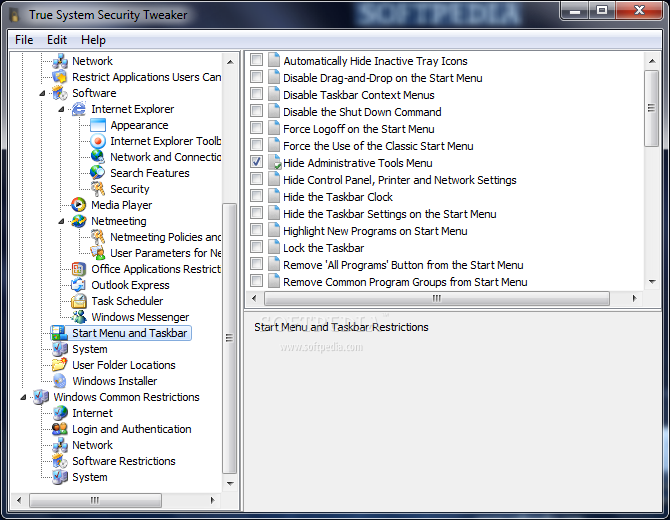Collapse the Netmeeting tree node
The height and width of the screenshot is (520, 670).
(x=61, y=221)
